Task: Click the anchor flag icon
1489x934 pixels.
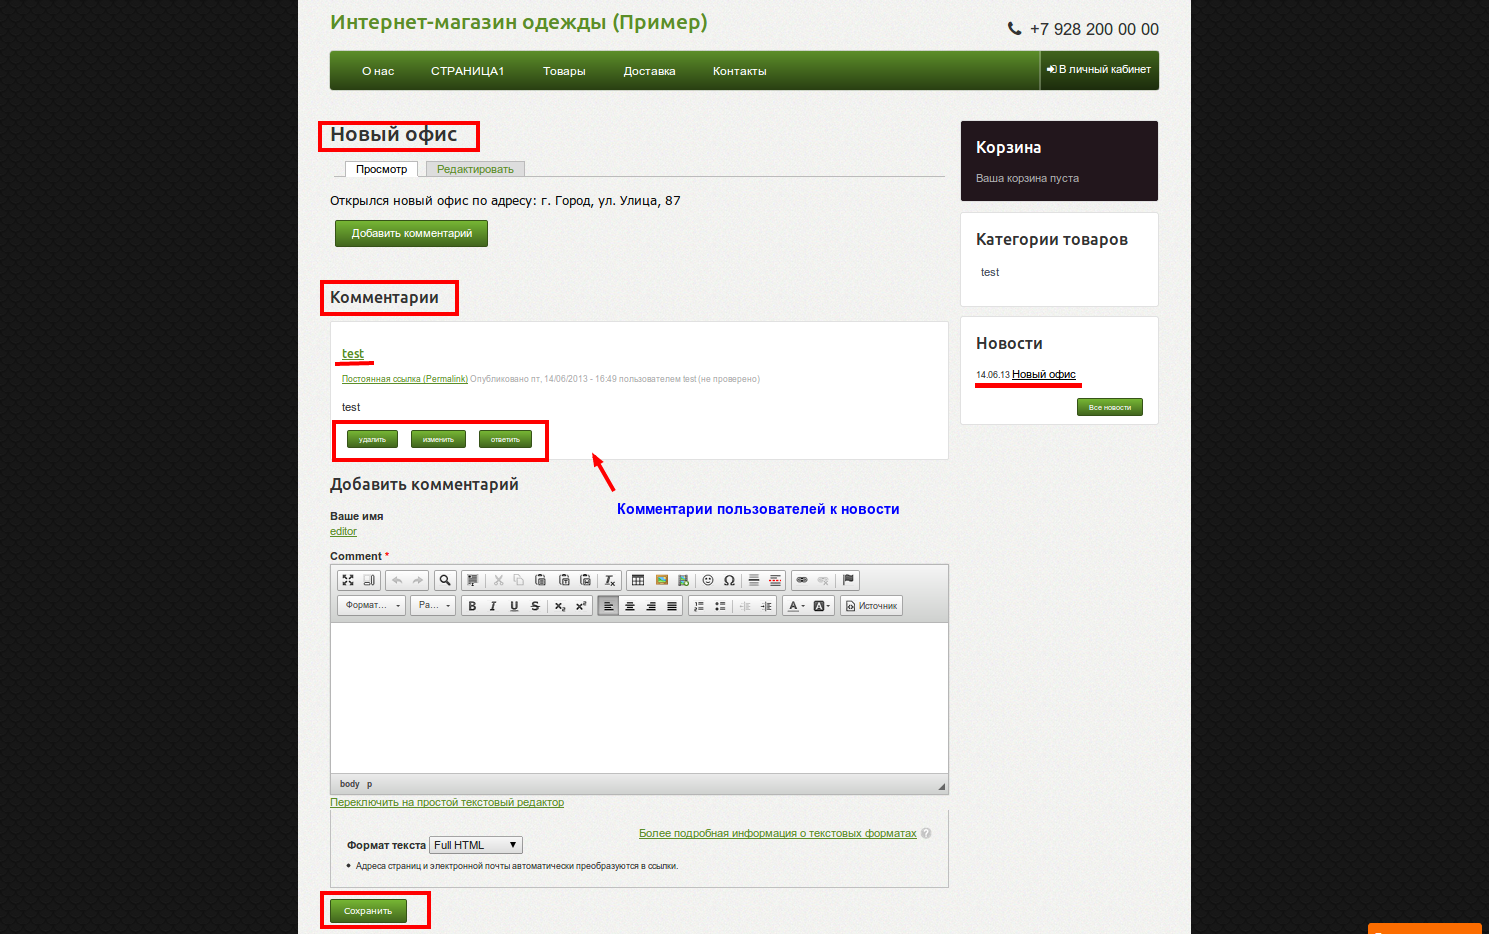Action: click(848, 580)
